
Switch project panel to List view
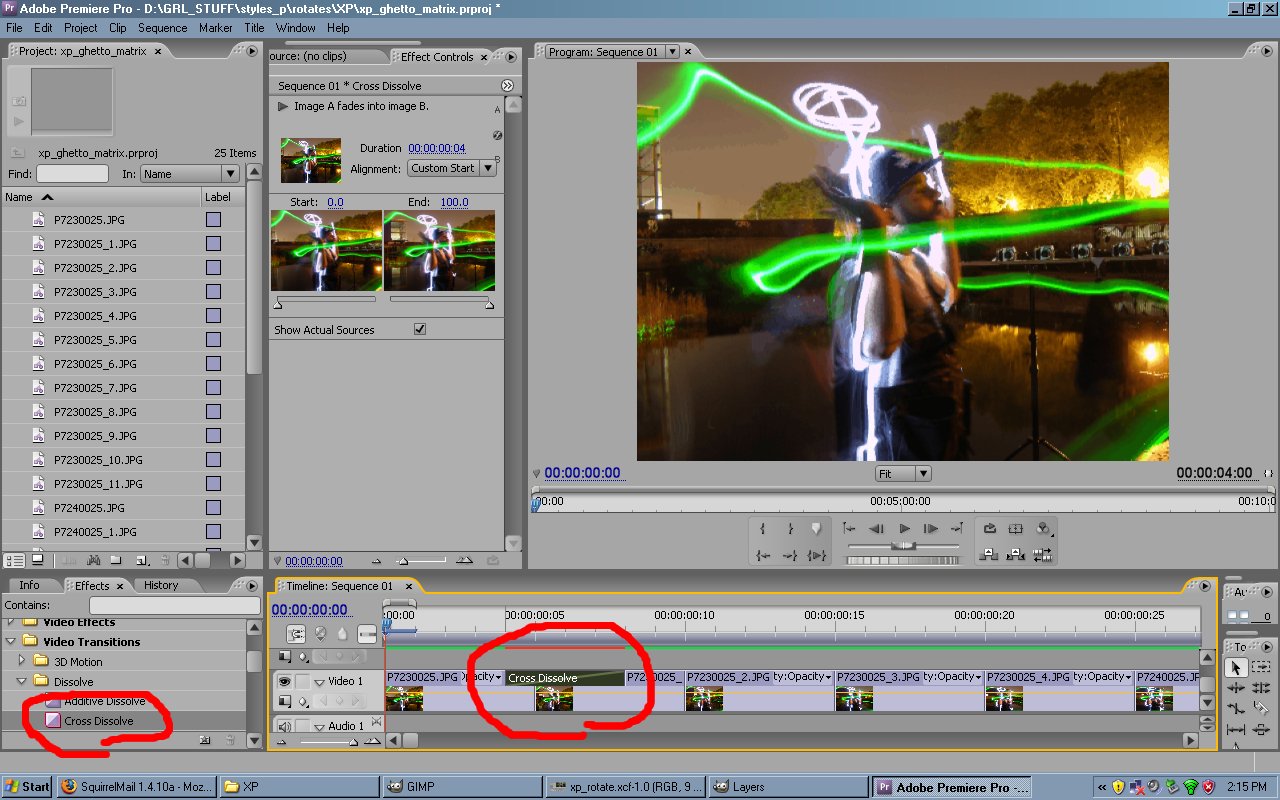[x=15, y=560]
